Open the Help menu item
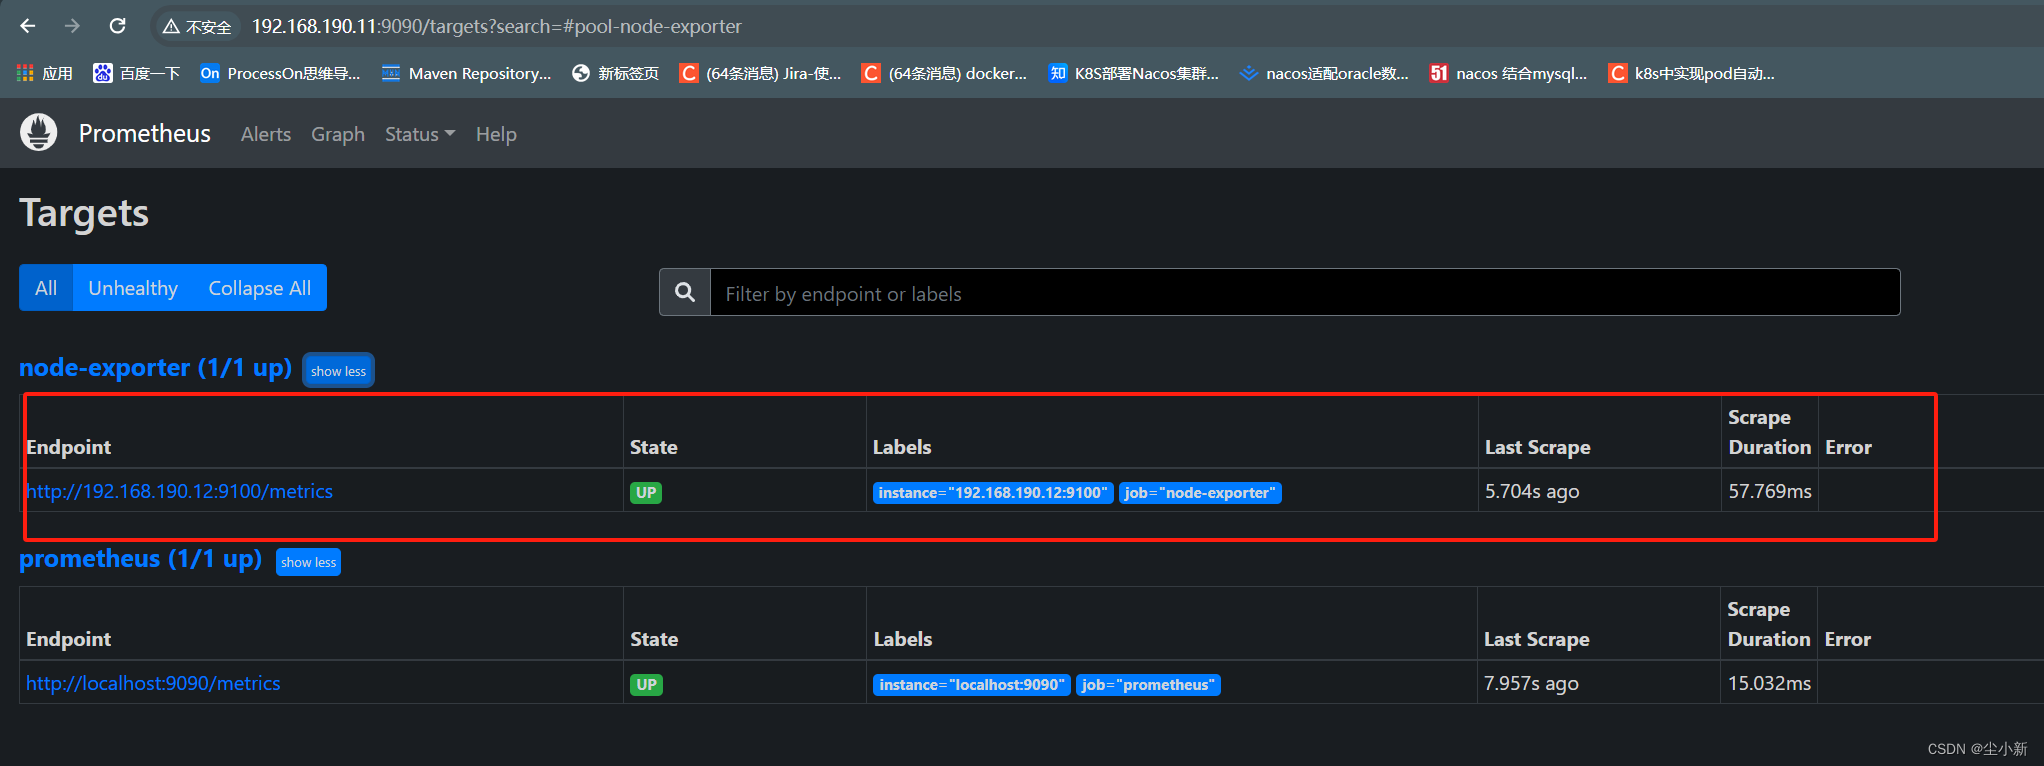Screen dimensions: 2044x766 (x=496, y=134)
